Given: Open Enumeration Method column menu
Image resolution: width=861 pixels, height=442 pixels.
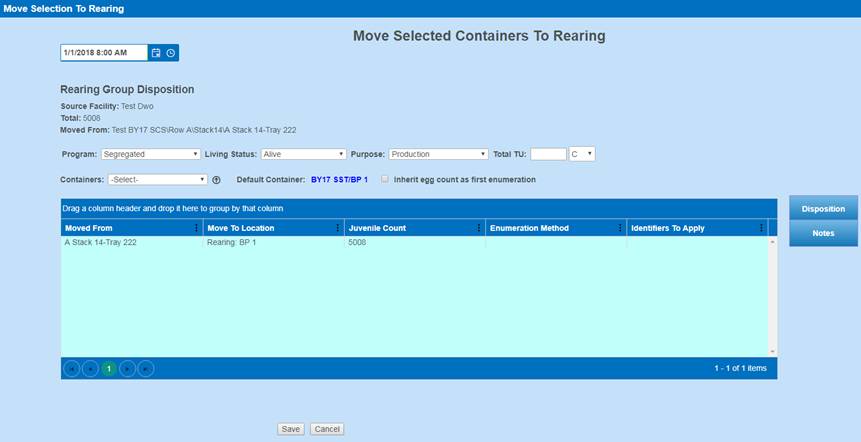Looking at the screenshot, I should click(620, 228).
